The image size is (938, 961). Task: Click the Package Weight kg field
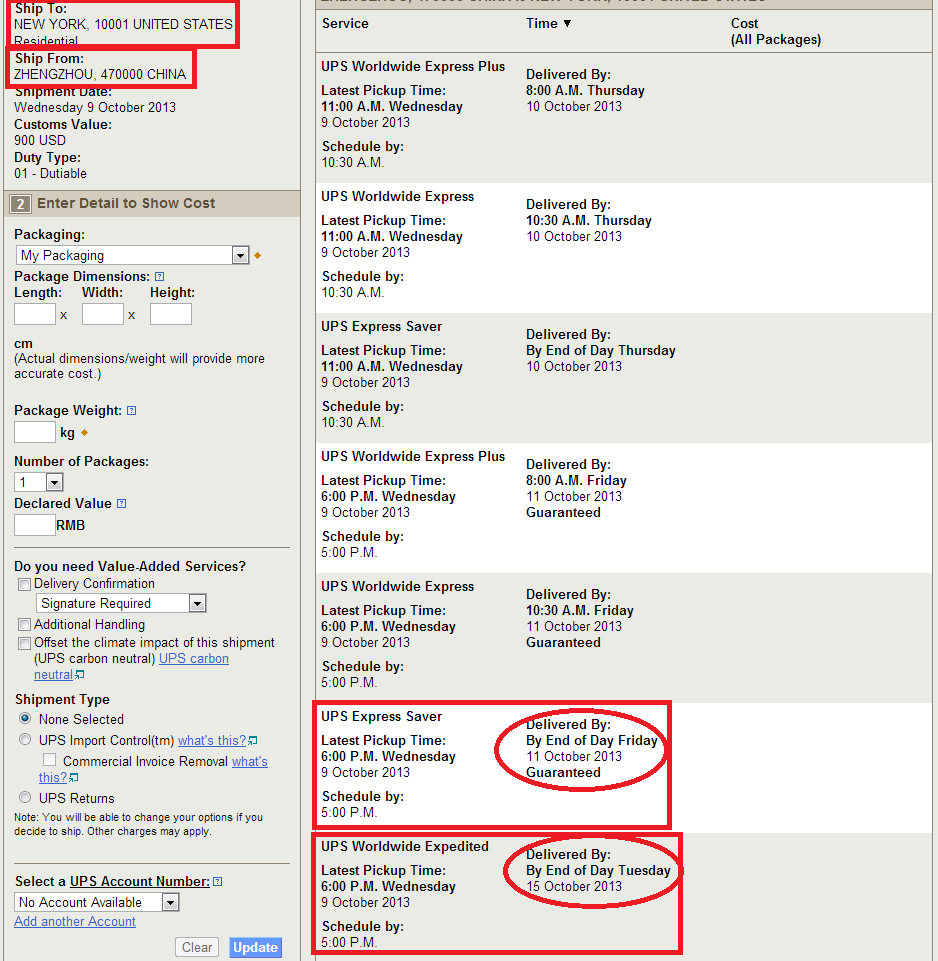tap(35, 432)
